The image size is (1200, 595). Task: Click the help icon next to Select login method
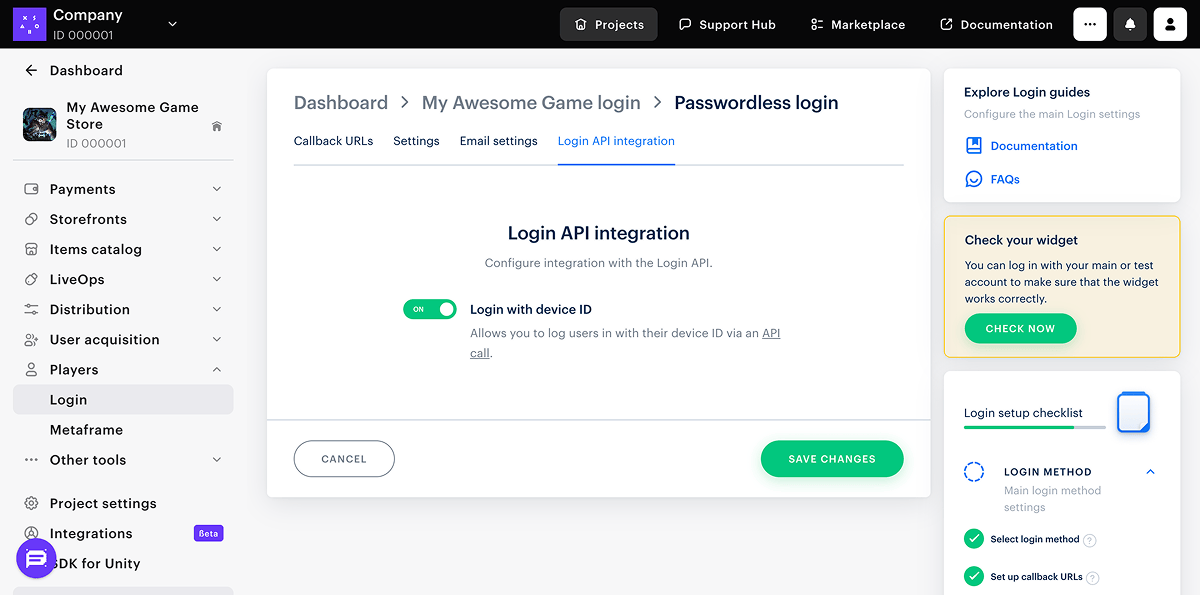1090,540
